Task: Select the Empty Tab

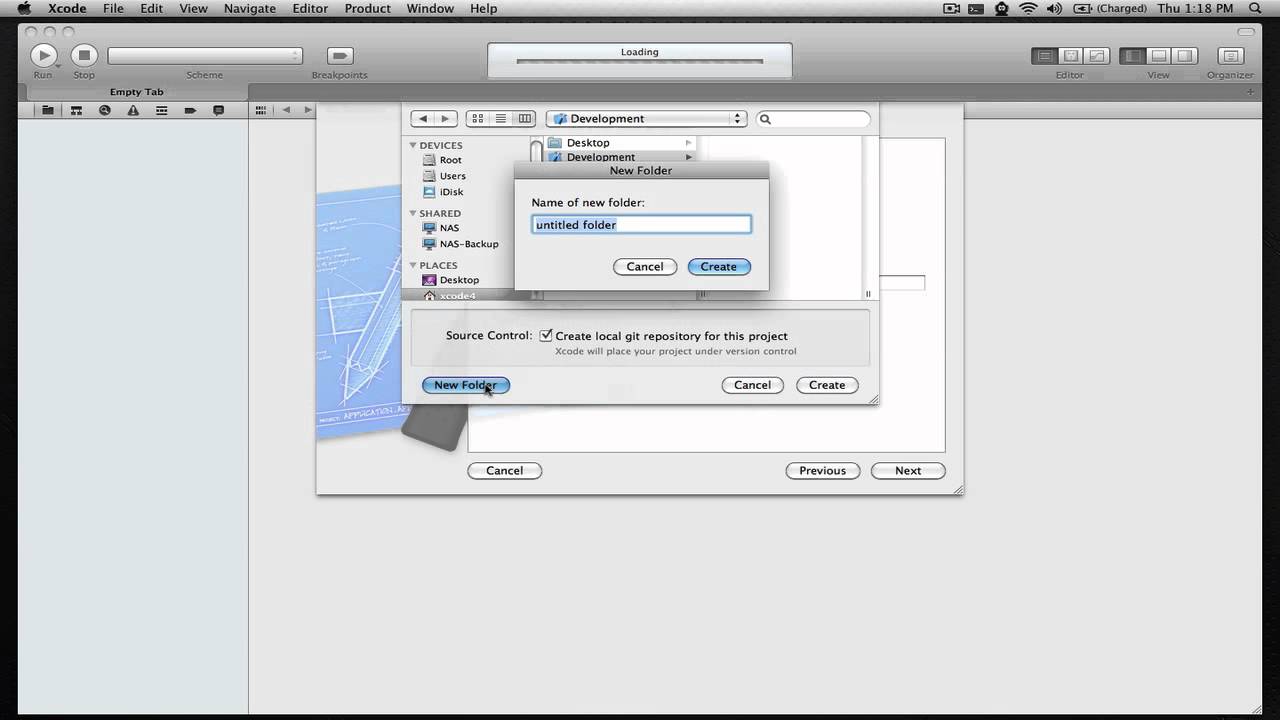Action: tap(136, 92)
